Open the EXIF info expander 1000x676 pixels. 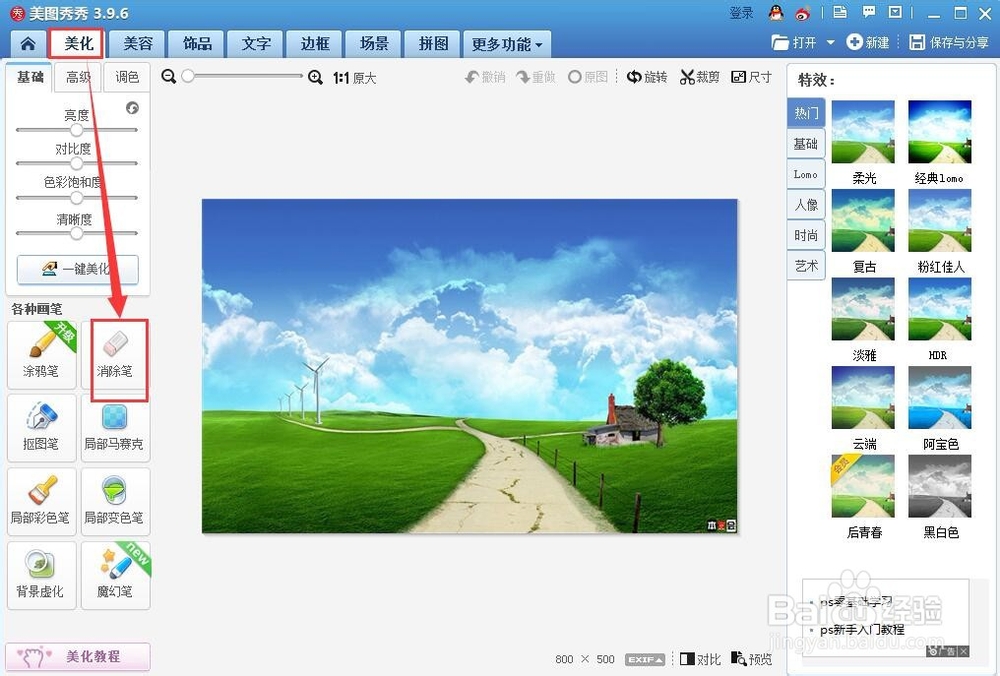tap(645, 659)
